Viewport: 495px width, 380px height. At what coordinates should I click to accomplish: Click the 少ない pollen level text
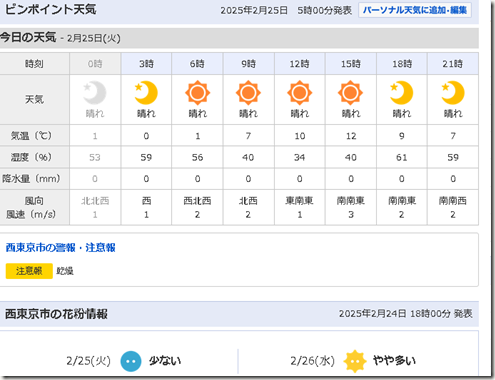coord(165,361)
